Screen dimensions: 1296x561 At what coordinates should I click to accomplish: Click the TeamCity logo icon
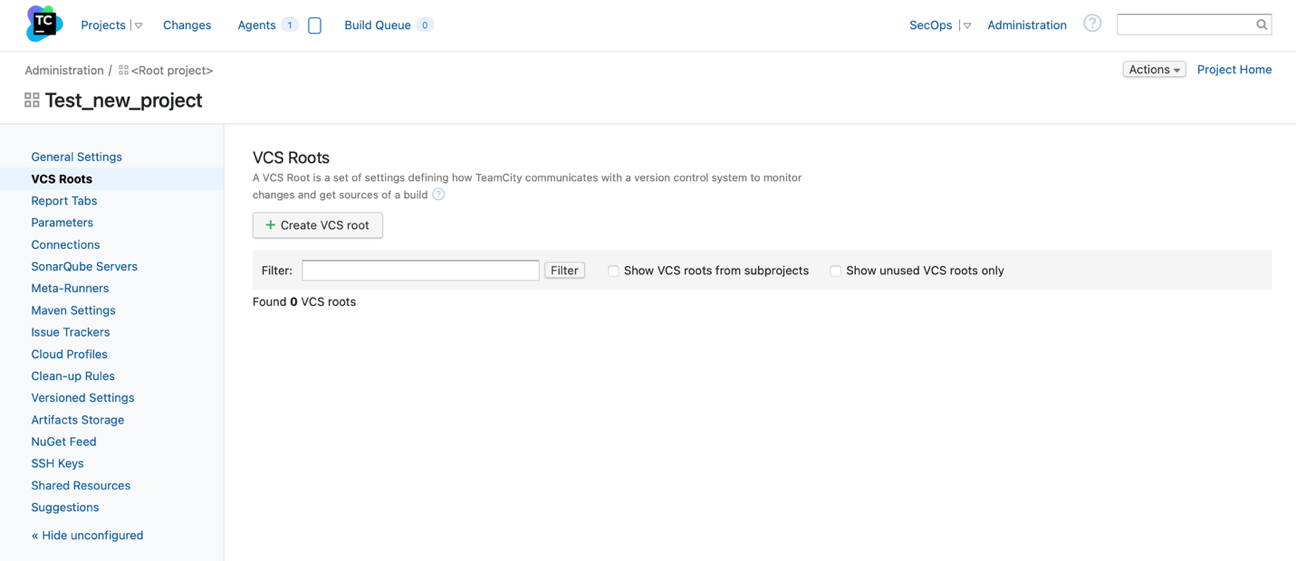pyautogui.click(x=44, y=24)
